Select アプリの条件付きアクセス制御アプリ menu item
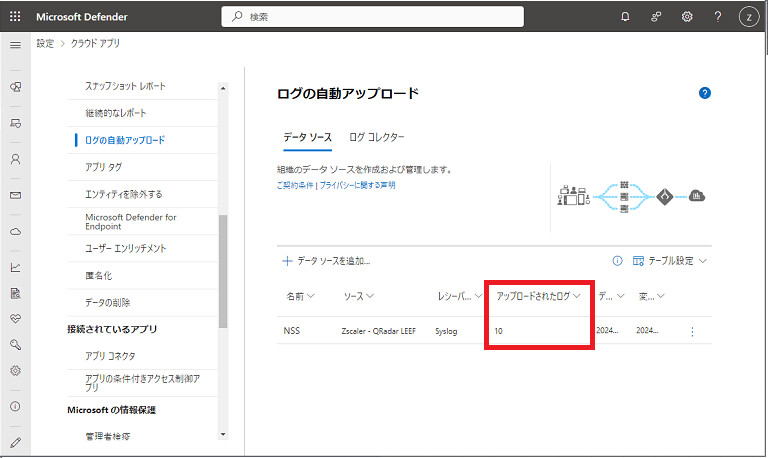The image size is (768, 458). click(x=142, y=383)
